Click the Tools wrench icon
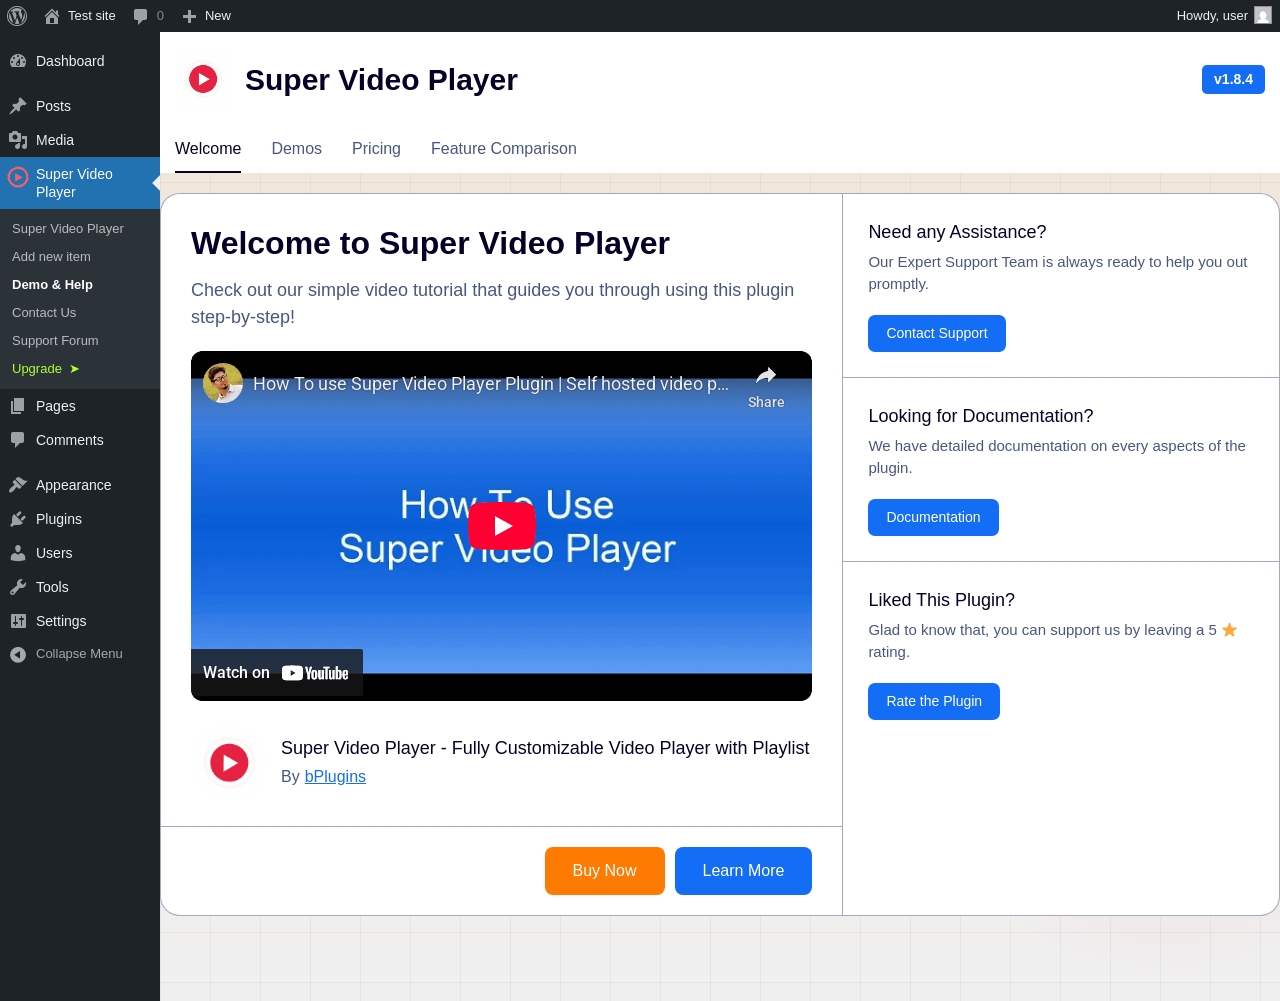The image size is (1280, 1001). (x=18, y=587)
